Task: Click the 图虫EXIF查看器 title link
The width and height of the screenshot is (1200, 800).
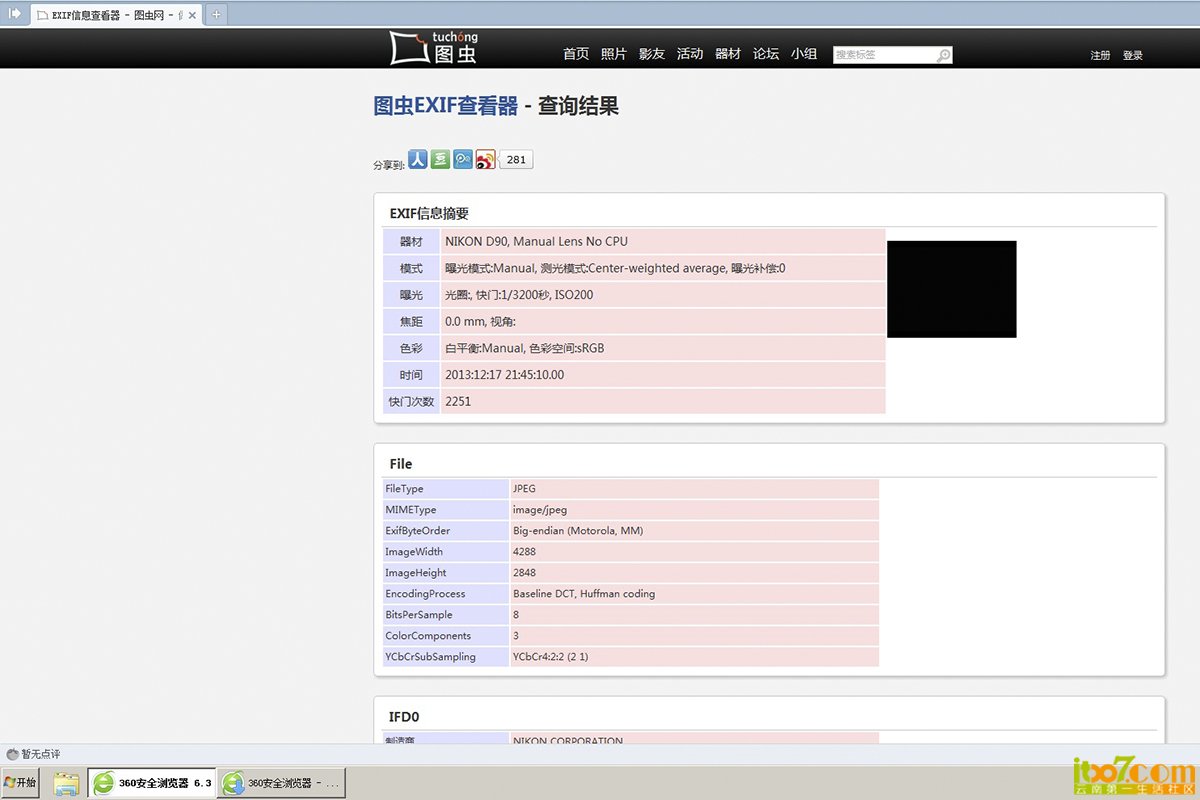Action: pos(446,106)
